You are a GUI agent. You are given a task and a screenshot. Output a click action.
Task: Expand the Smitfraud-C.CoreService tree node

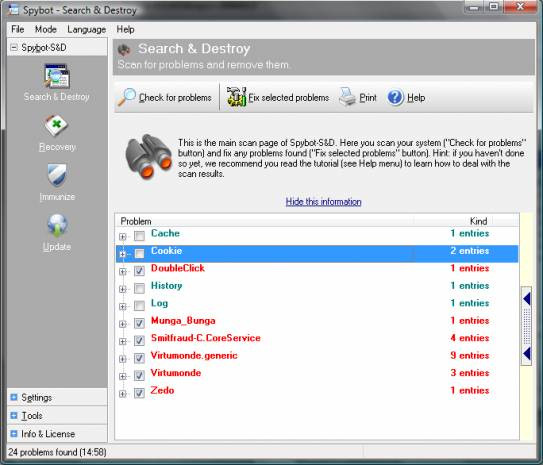pos(123,342)
